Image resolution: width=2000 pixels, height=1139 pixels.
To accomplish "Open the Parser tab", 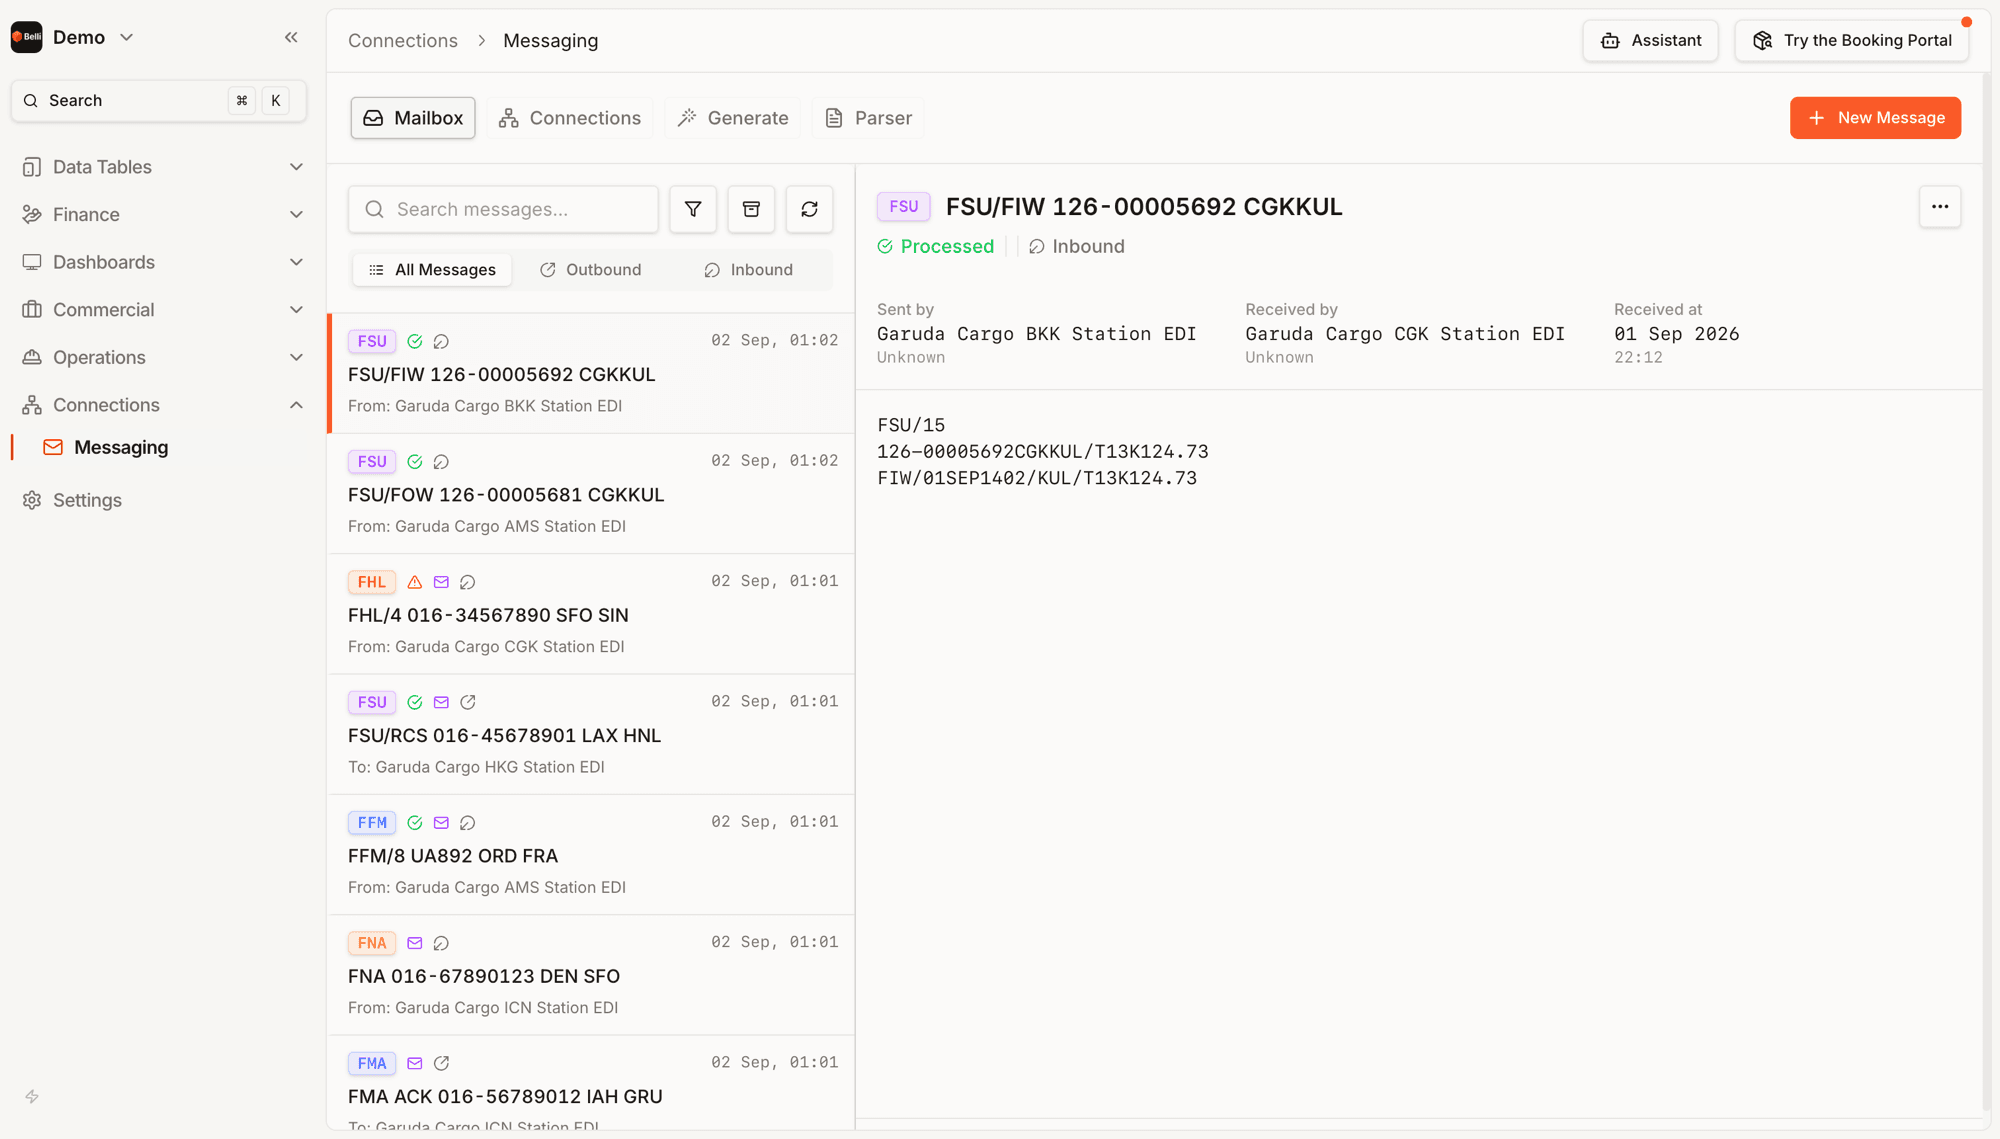I will pos(868,118).
